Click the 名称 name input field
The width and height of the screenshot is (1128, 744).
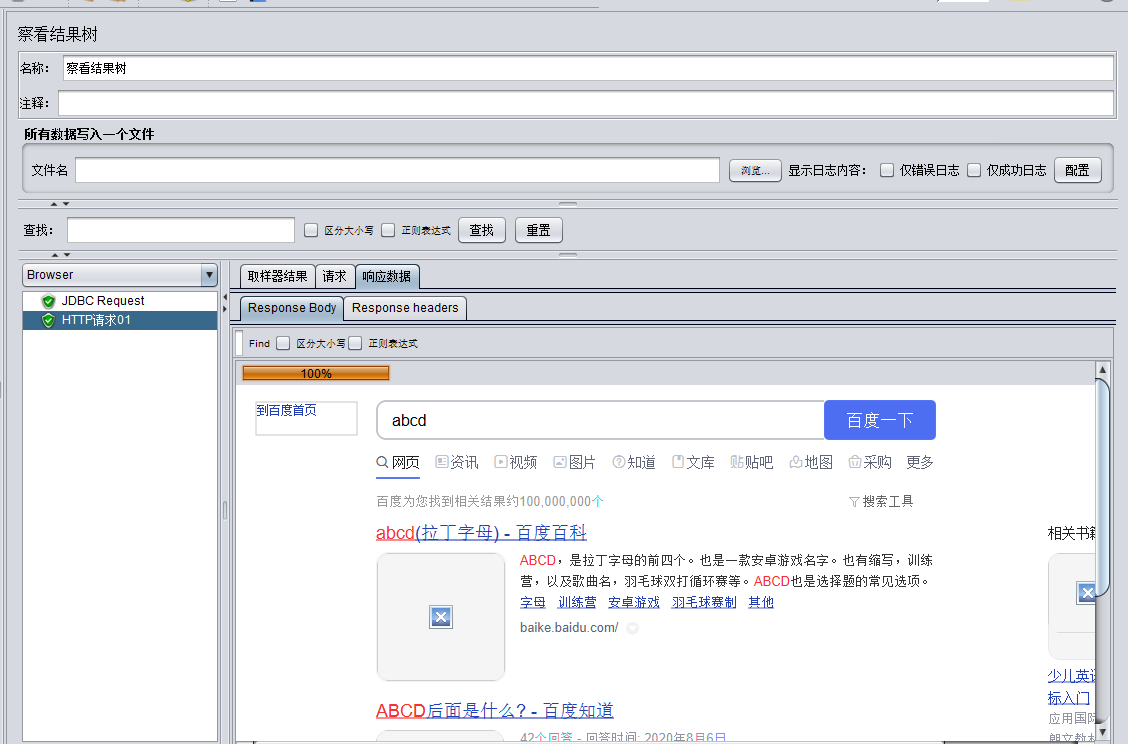[588, 68]
